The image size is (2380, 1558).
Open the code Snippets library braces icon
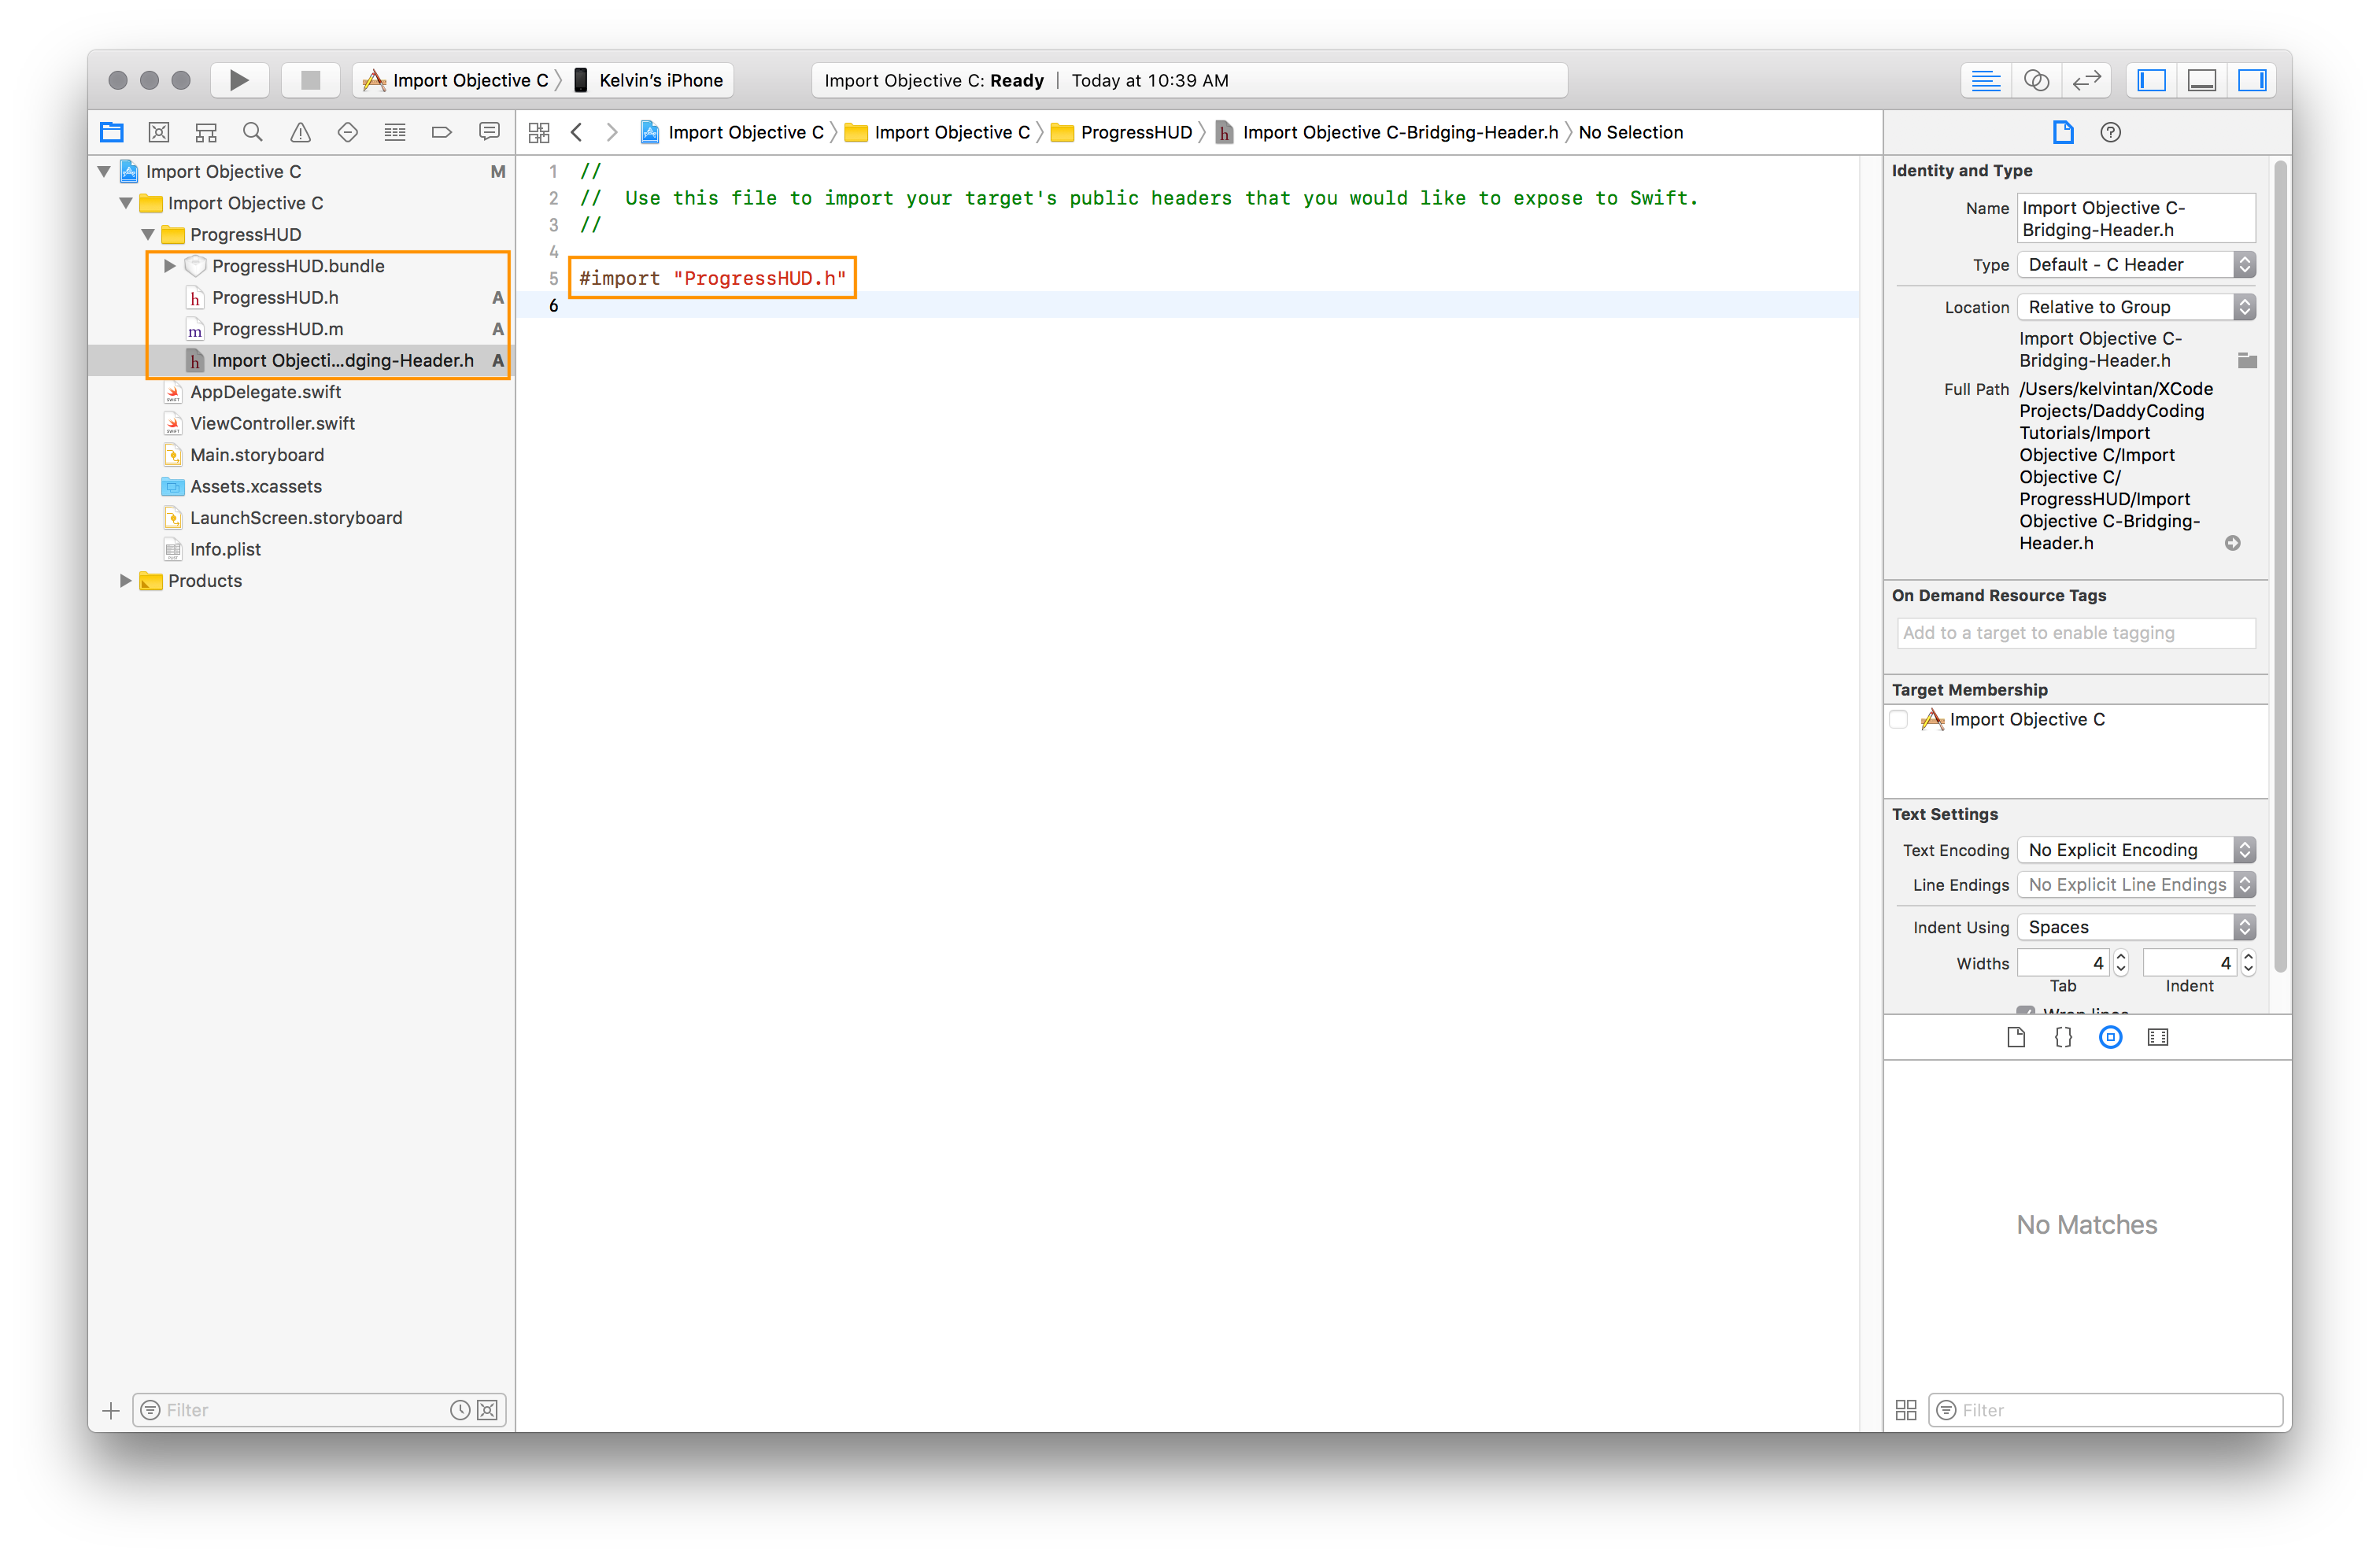[x=2062, y=1037]
